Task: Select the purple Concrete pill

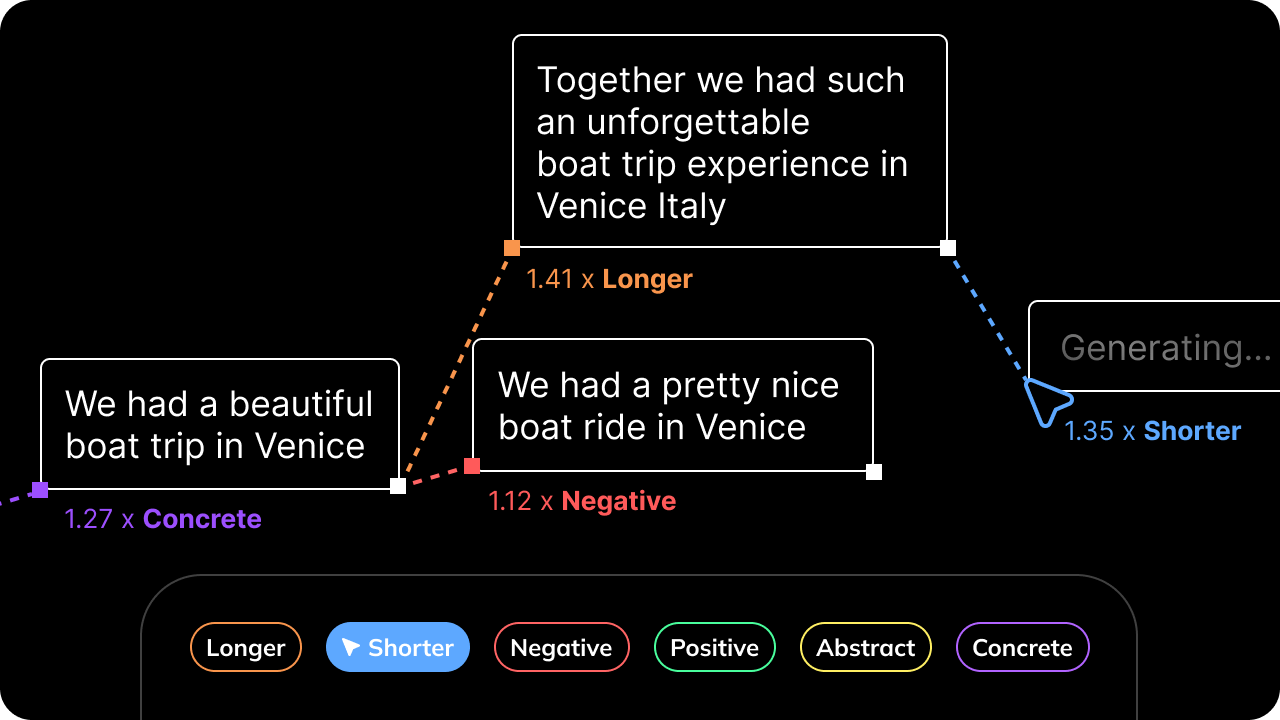Action: (1022, 647)
